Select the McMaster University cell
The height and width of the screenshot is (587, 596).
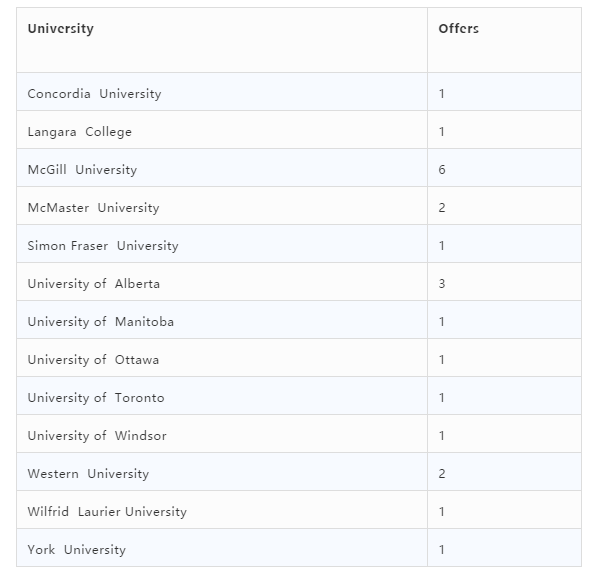pos(222,206)
